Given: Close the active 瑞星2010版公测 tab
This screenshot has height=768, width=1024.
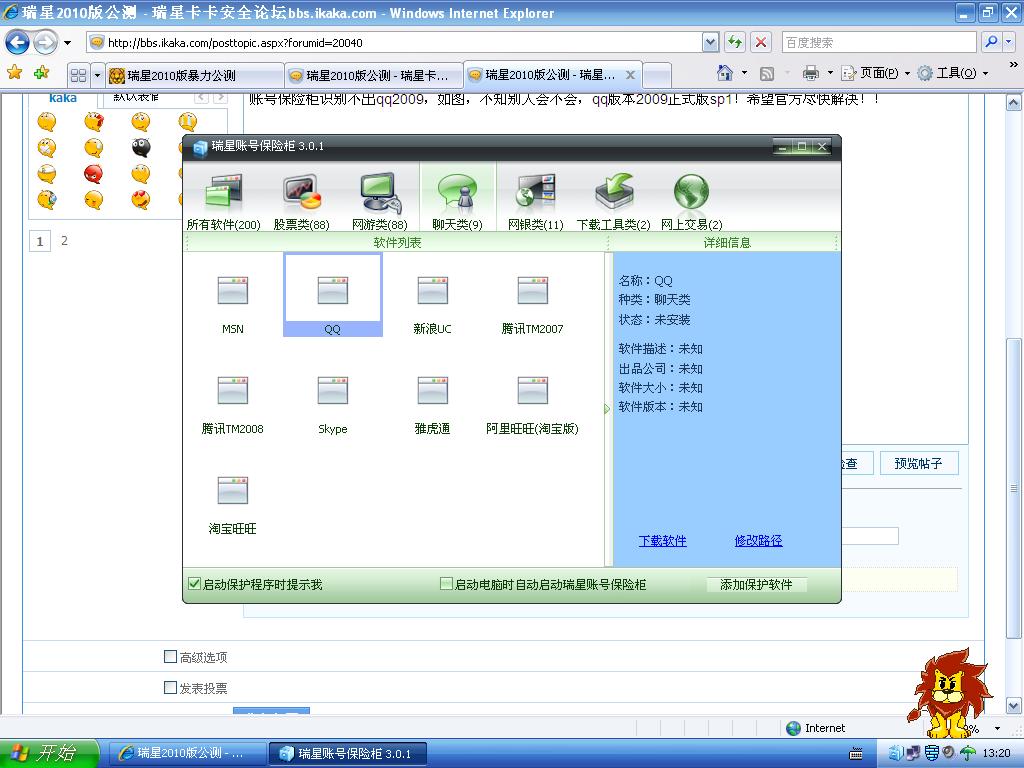Looking at the screenshot, I should click(630, 75).
